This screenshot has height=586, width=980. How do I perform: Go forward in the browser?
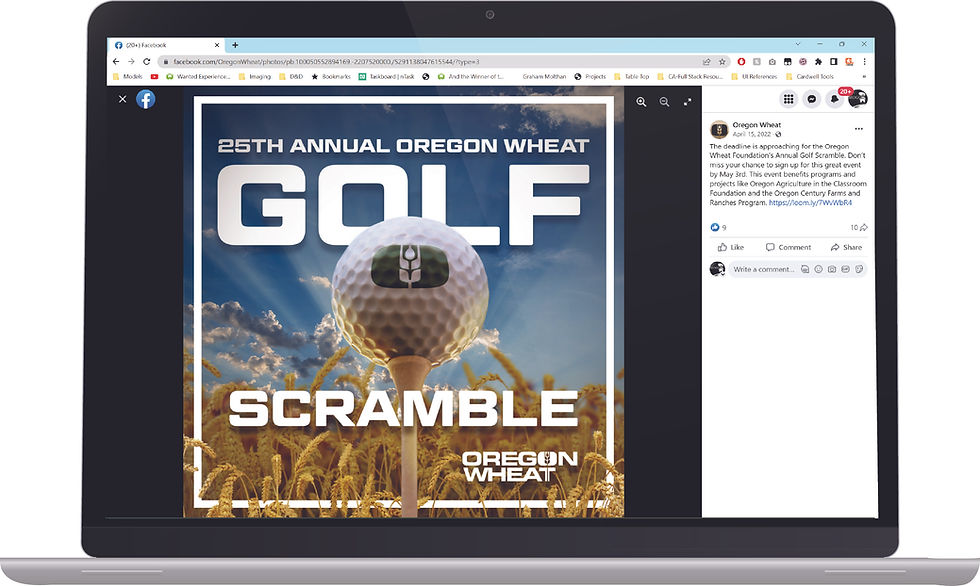pos(131,61)
